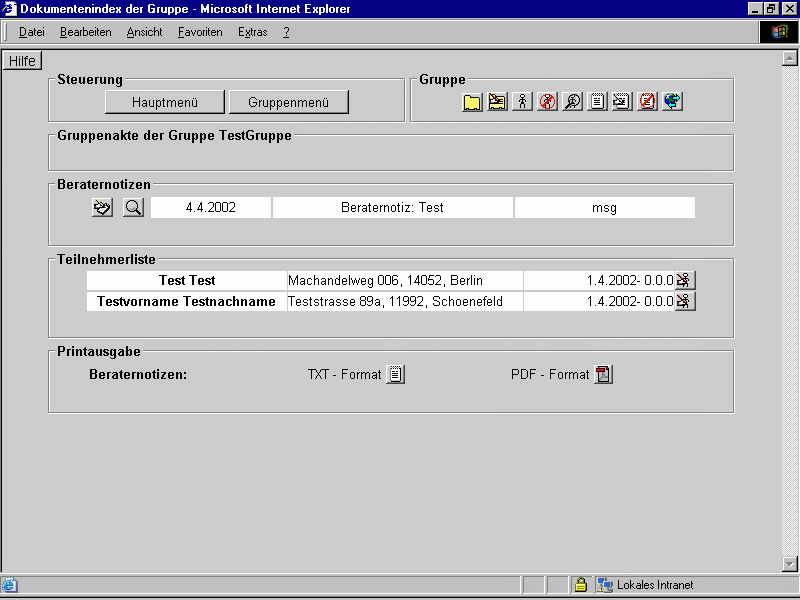
Task: Click the yellow folder icon in Gruppe
Action: tap(473, 102)
